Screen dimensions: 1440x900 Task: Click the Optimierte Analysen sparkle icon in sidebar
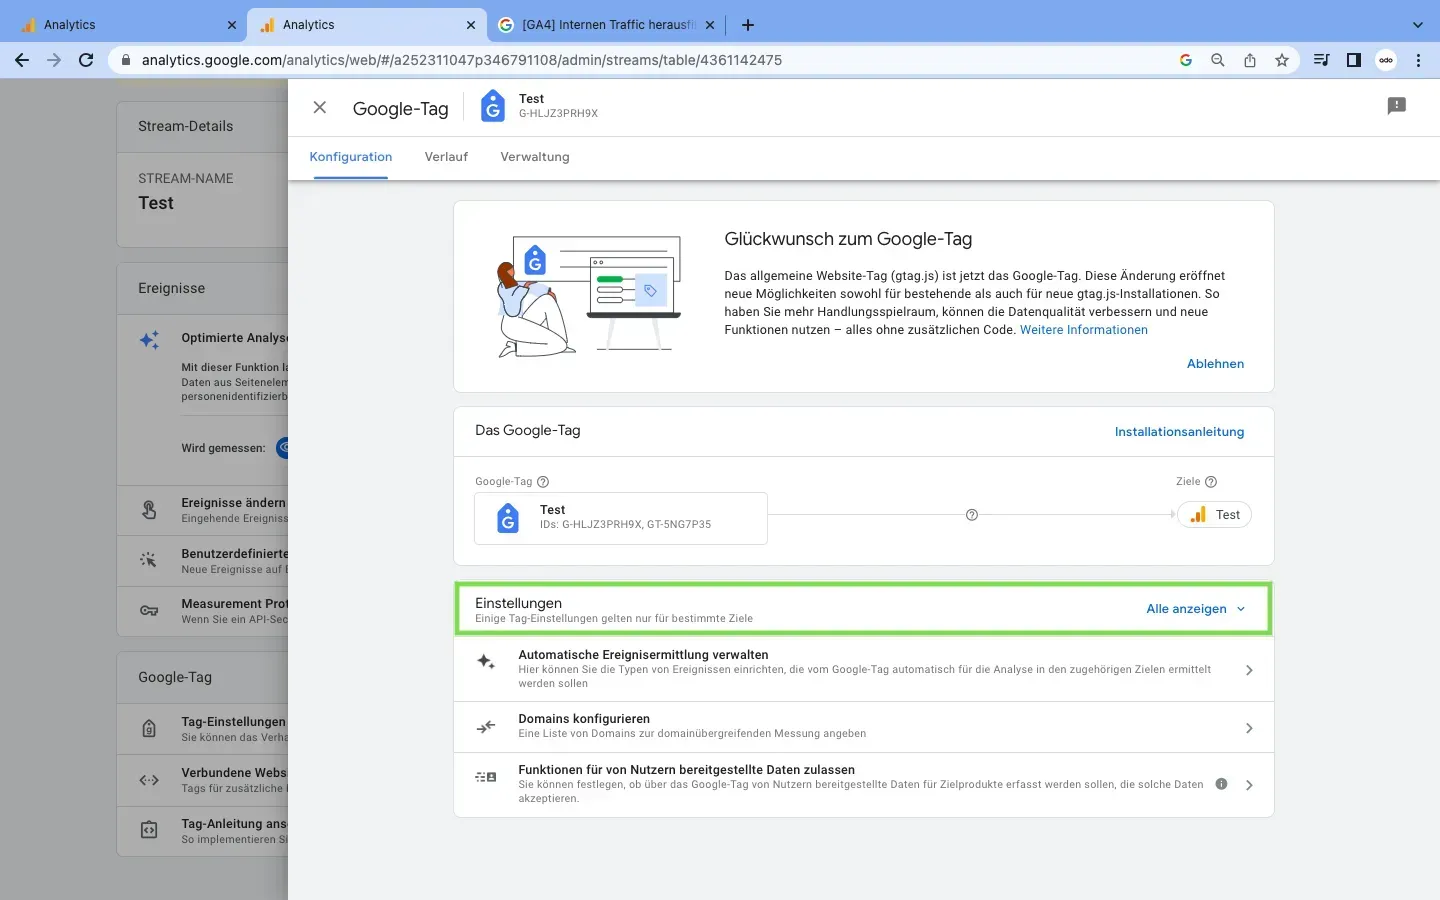(x=150, y=340)
